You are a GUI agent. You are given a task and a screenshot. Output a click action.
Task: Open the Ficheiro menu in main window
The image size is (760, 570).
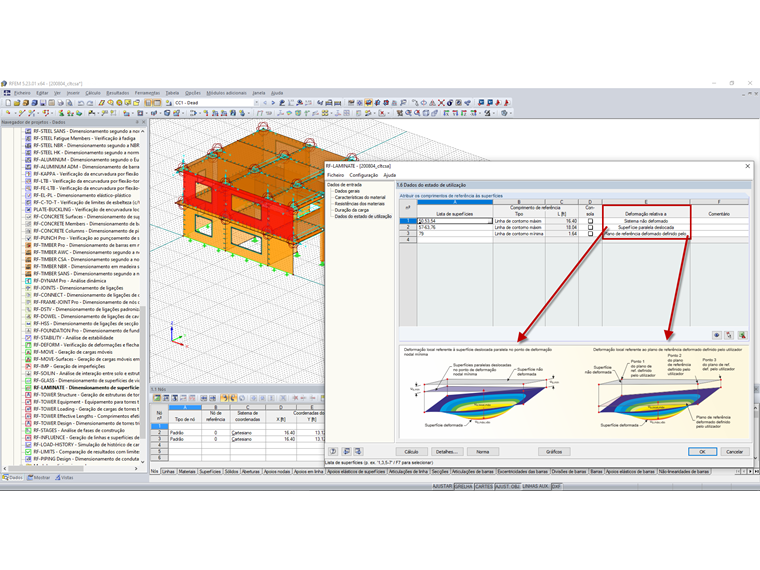click(x=22, y=93)
